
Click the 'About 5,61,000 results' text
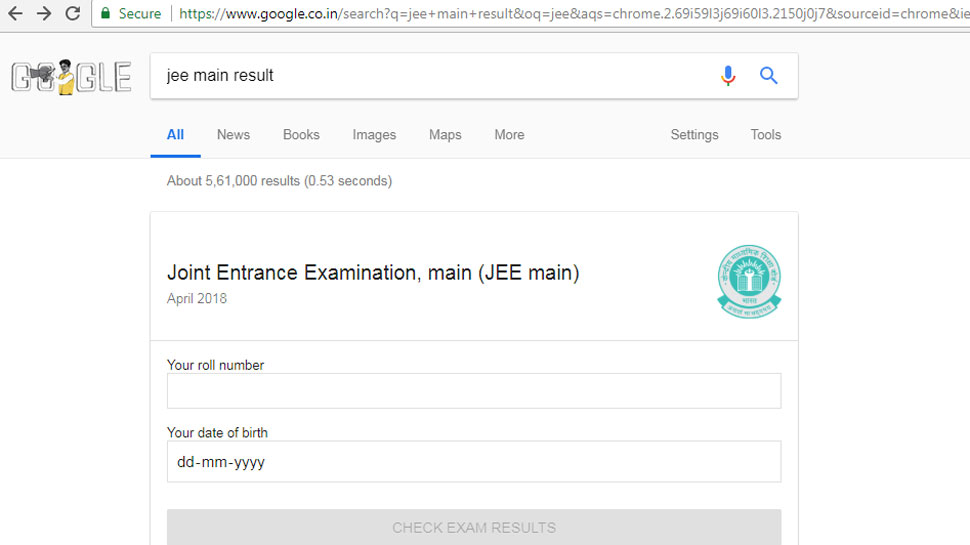click(x=279, y=181)
